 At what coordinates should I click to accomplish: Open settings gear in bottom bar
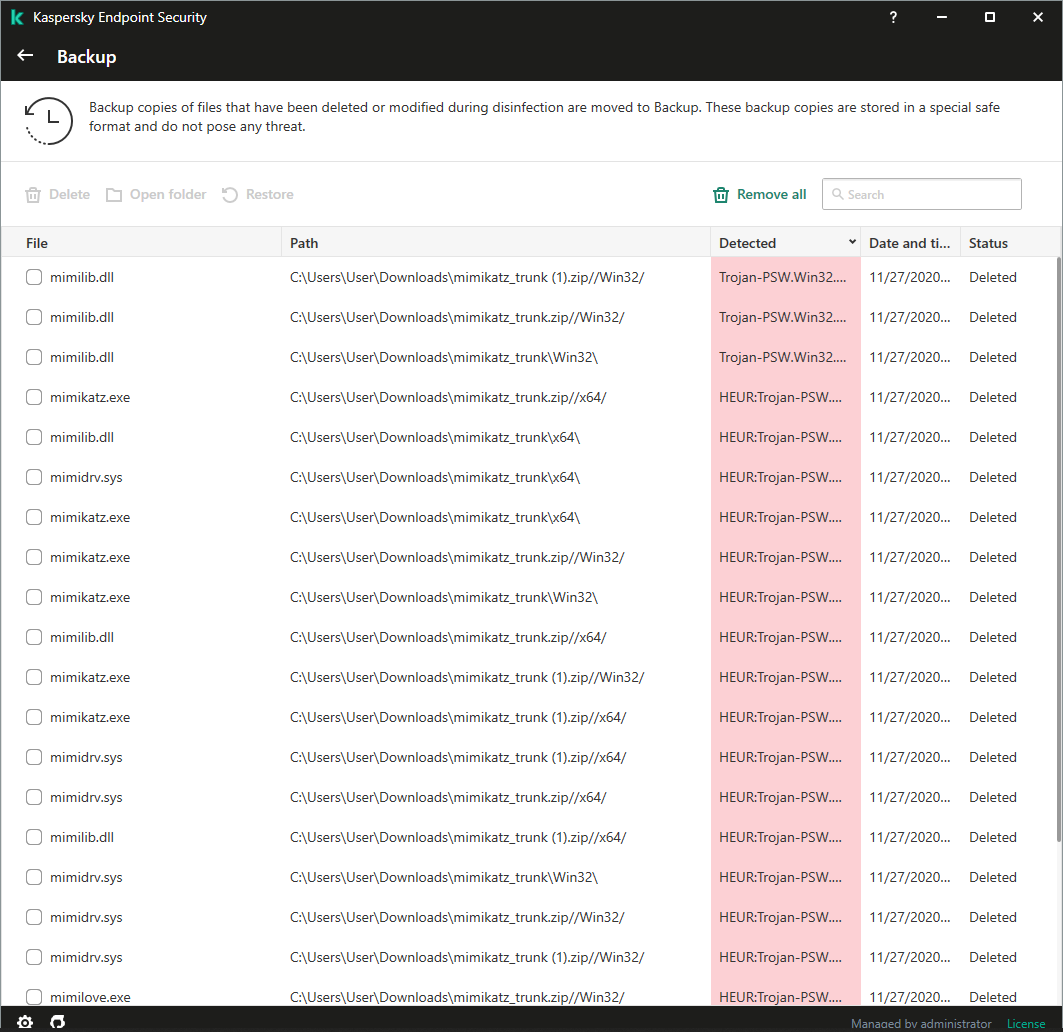click(25, 1021)
